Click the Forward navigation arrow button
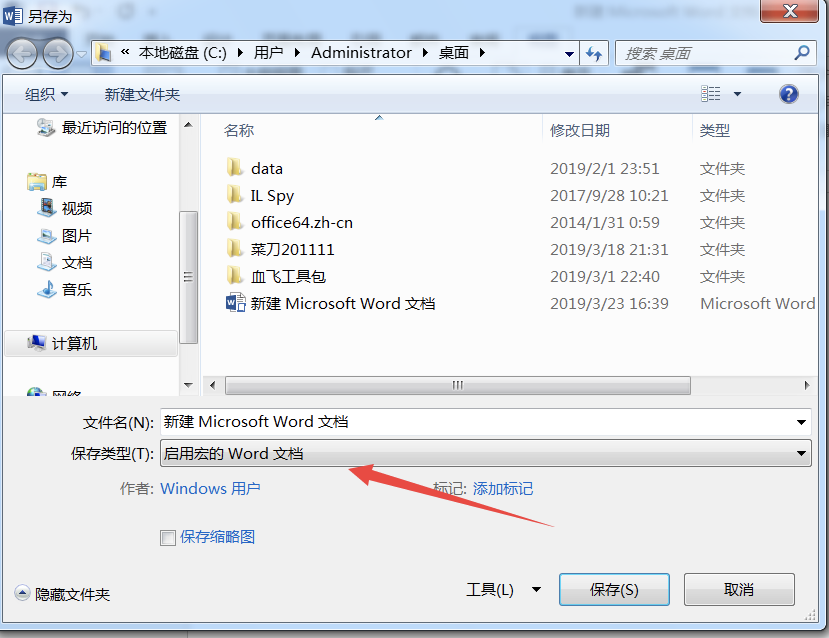This screenshot has height=638, width=829. pos(58,53)
